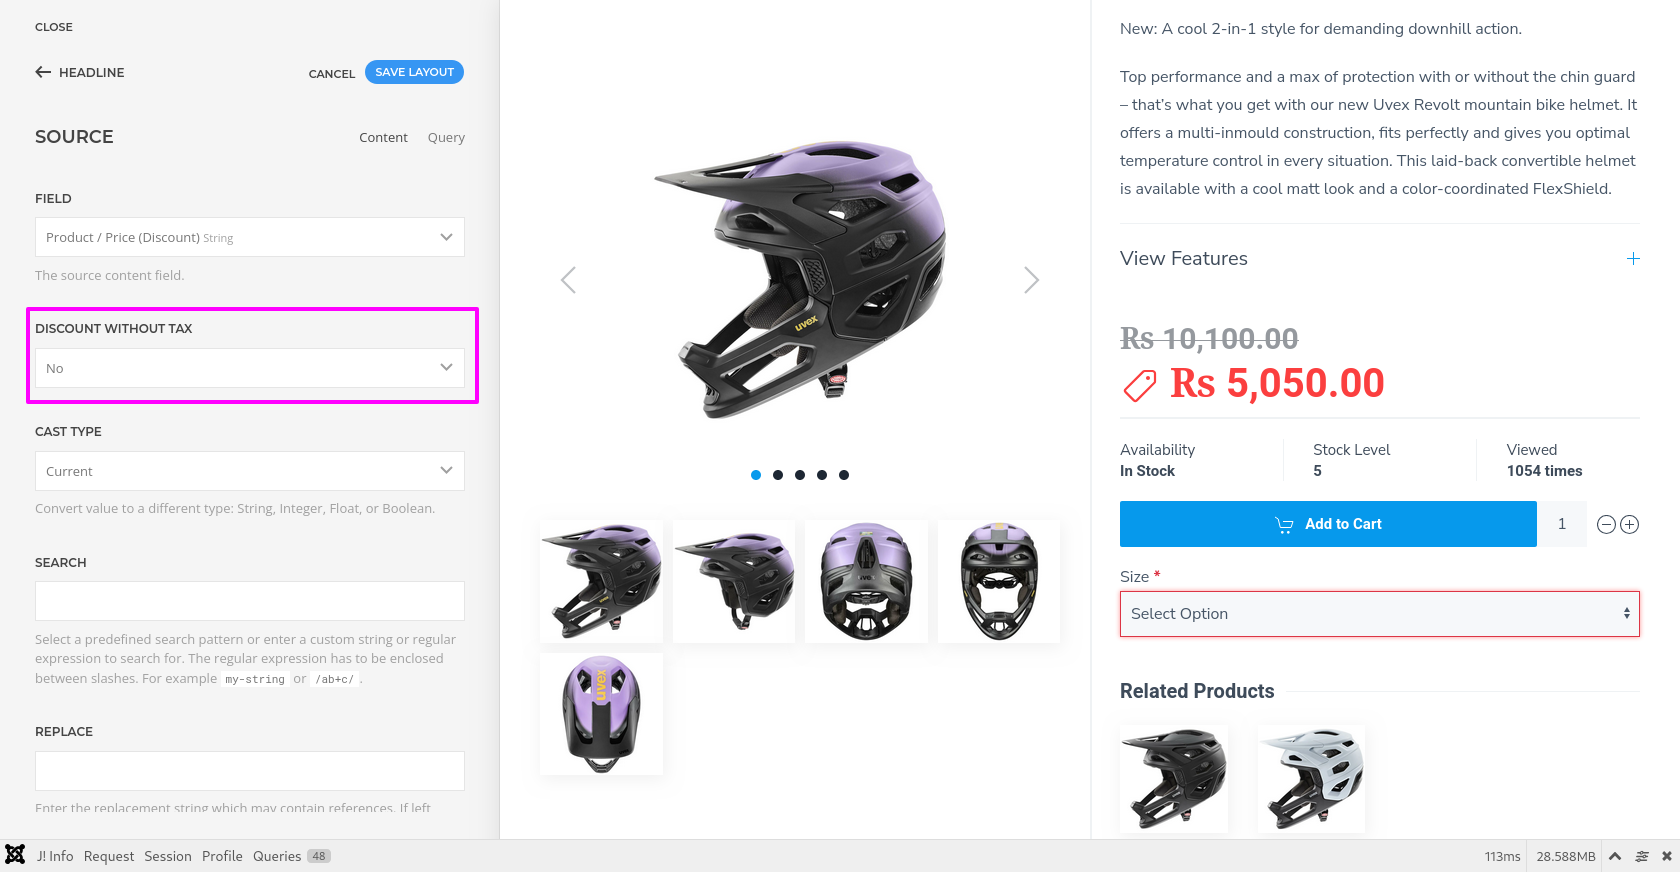Collapse debug bar with up arrow icon
The height and width of the screenshot is (872, 1680).
pyautogui.click(x=1615, y=856)
